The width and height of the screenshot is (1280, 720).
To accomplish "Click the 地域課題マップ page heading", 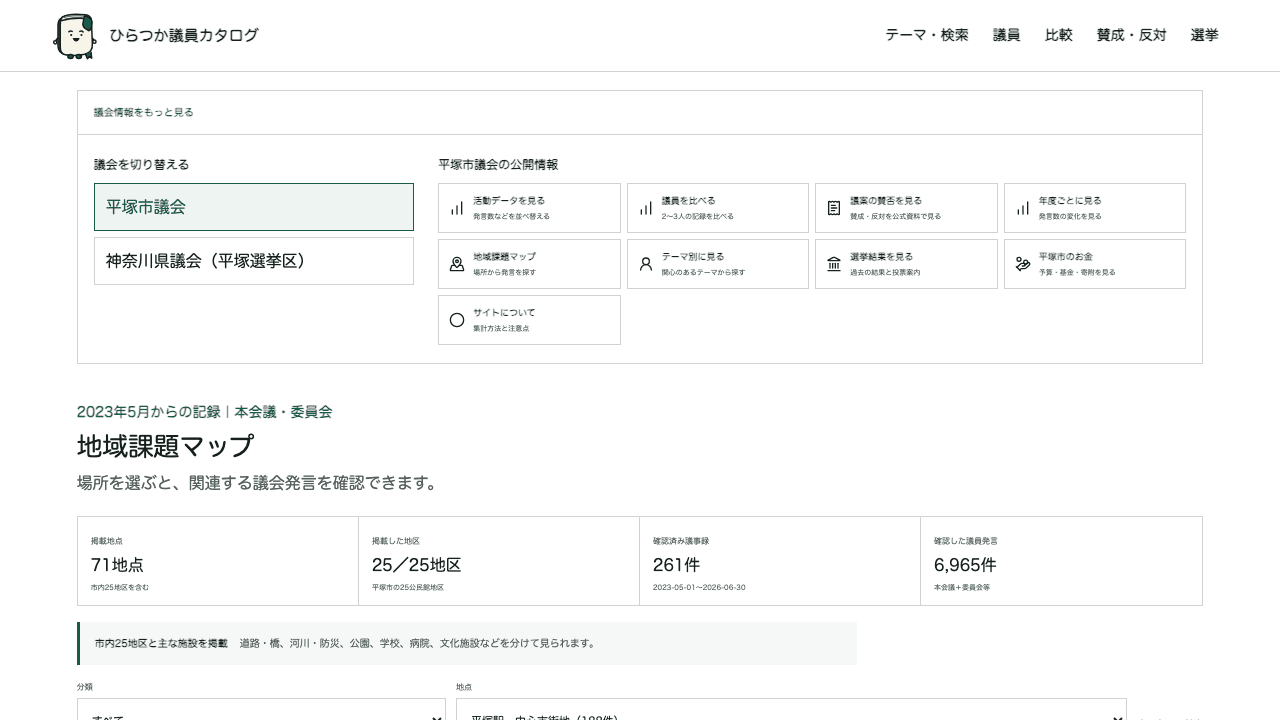I will click(166, 446).
